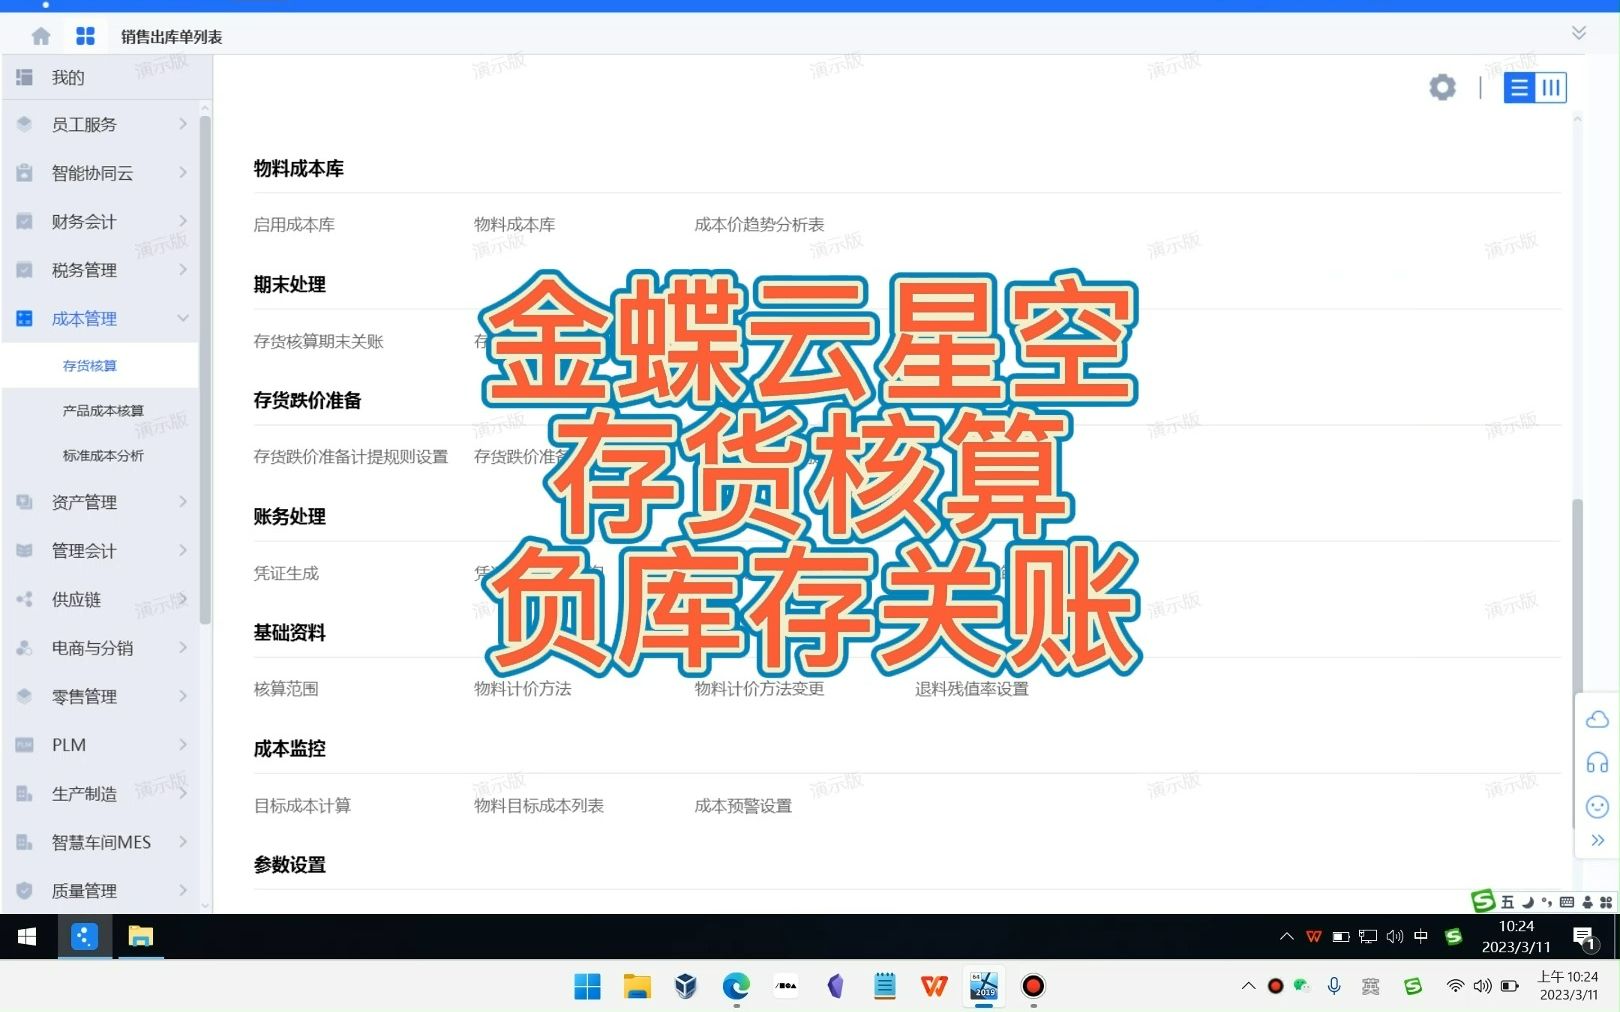Click sidebar vertical scrollbar

tap(205, 370)
